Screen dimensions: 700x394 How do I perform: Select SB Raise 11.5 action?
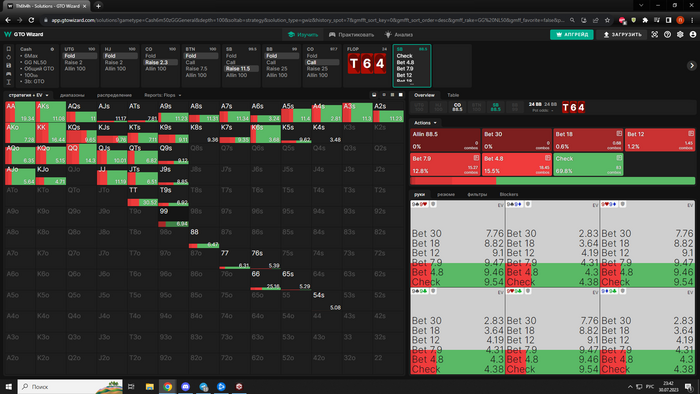pyautogui.click(x=242, y=69)
